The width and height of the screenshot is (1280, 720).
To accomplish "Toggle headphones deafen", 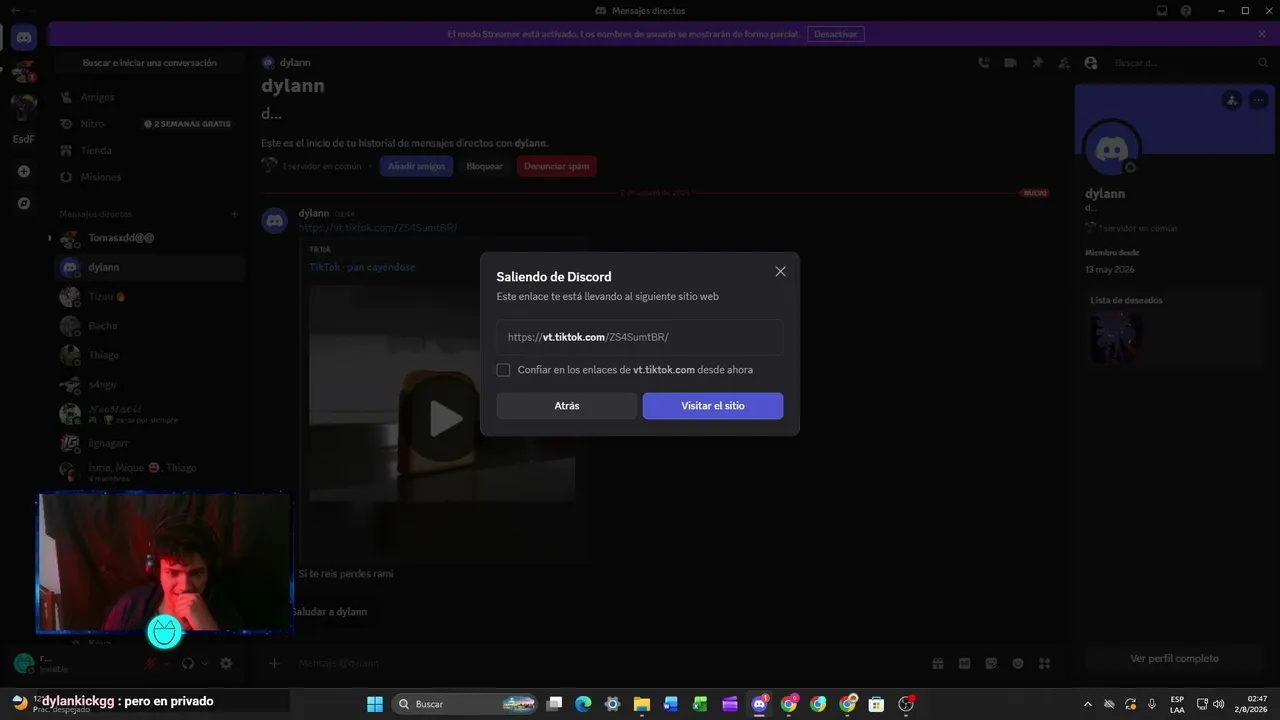I will coord(188,663).
